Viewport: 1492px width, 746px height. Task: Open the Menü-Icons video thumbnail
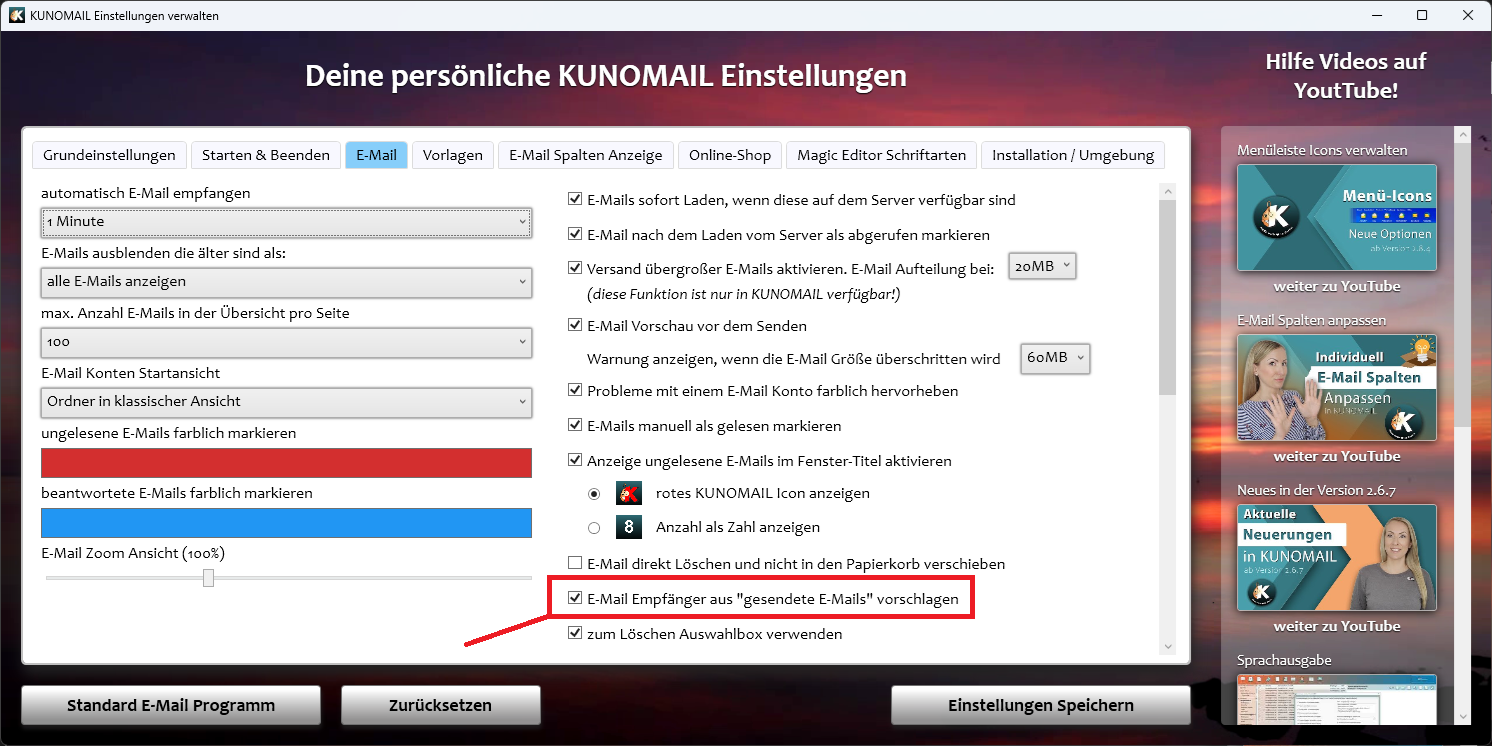(1337, 218)
